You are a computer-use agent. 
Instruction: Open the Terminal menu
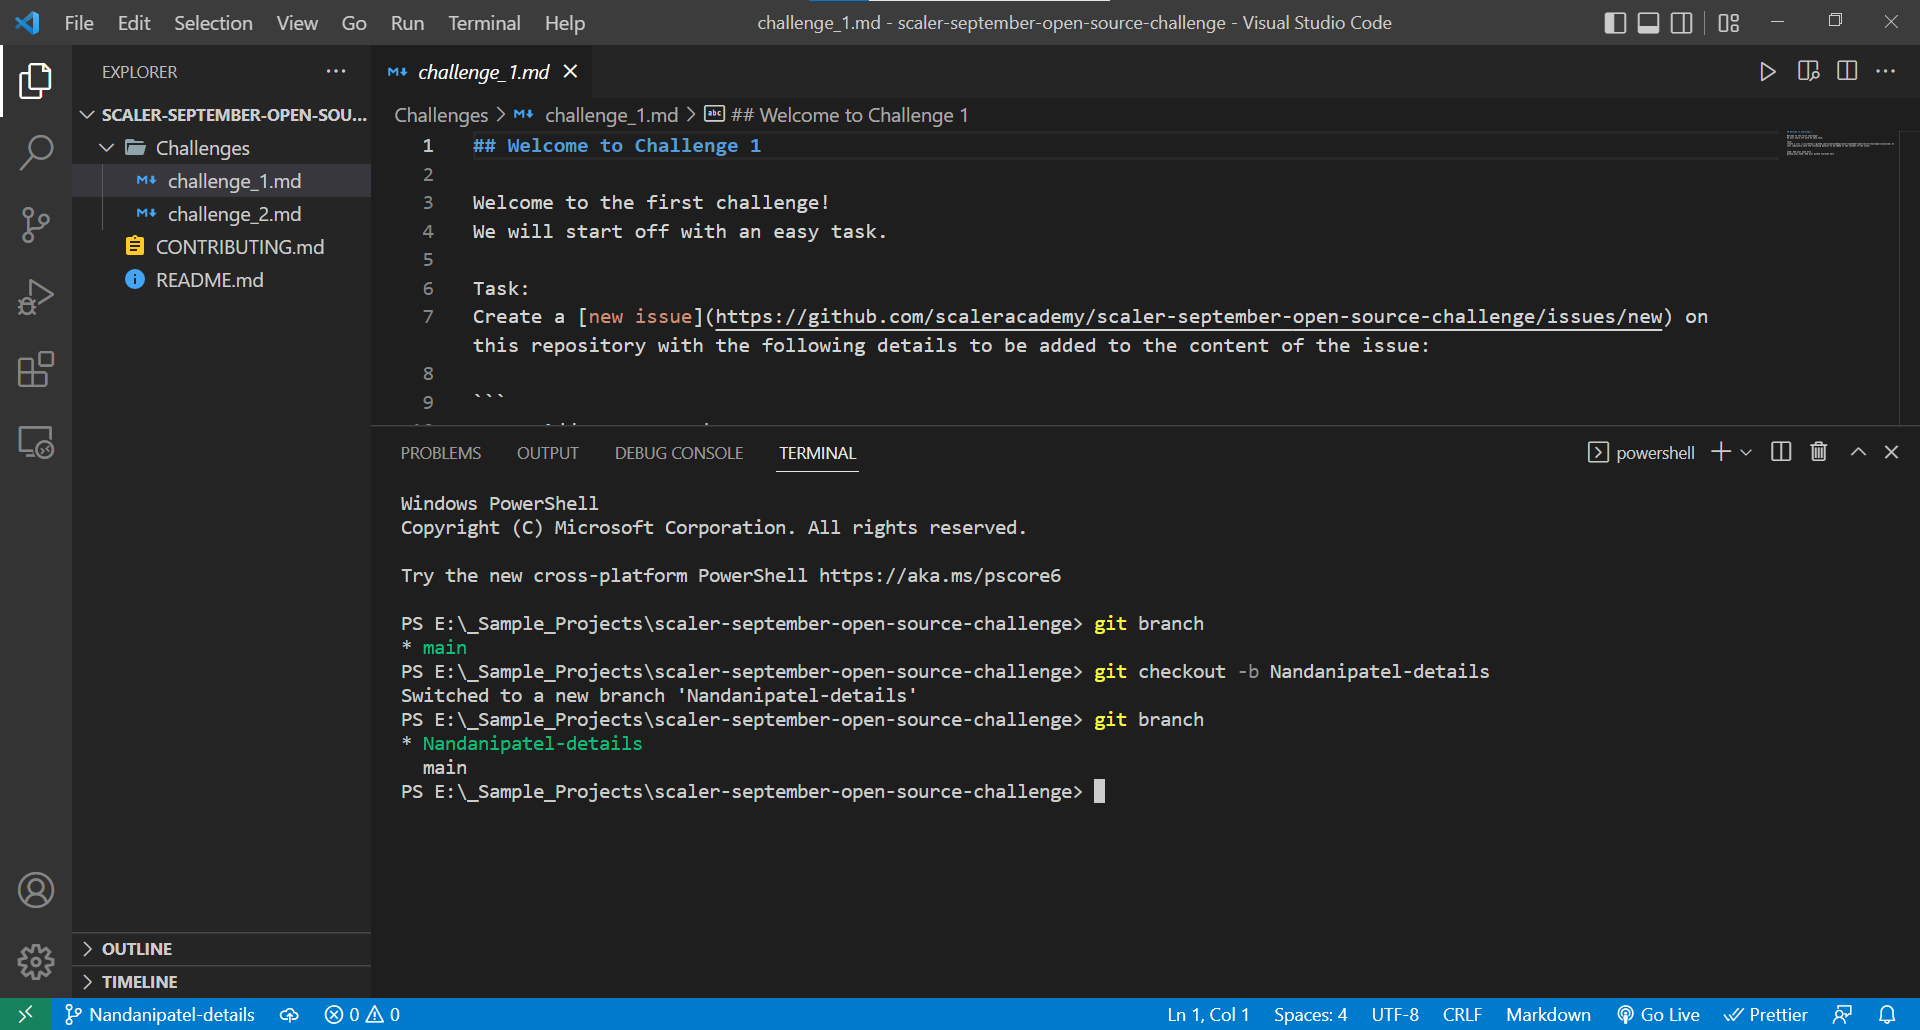pyautogui.click(x=483, y=22)
